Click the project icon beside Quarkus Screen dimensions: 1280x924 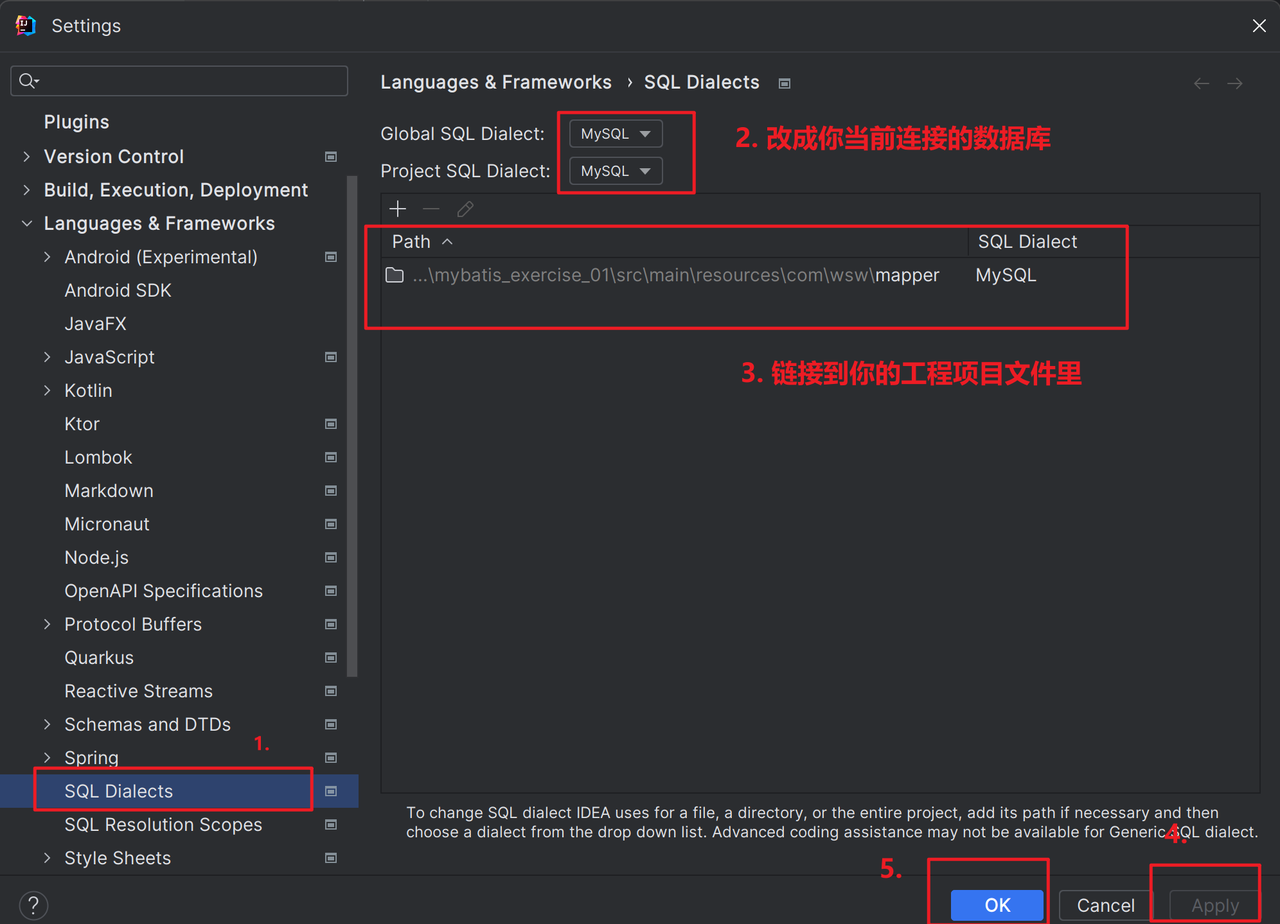click(x=331, y=658)
